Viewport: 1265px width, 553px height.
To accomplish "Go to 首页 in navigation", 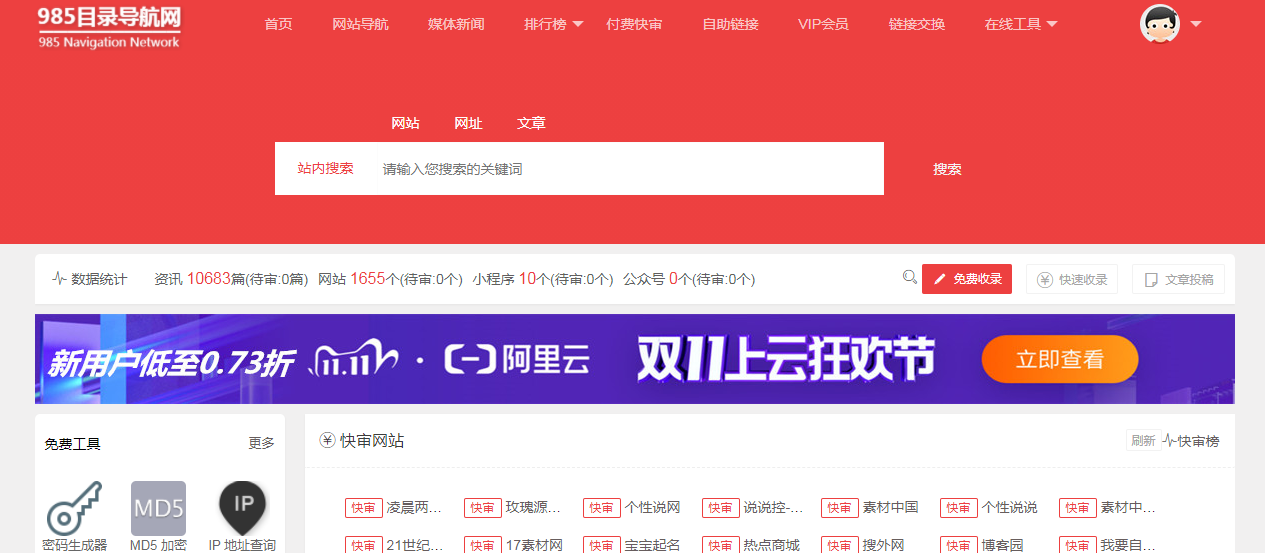I will tap(279, 24).
